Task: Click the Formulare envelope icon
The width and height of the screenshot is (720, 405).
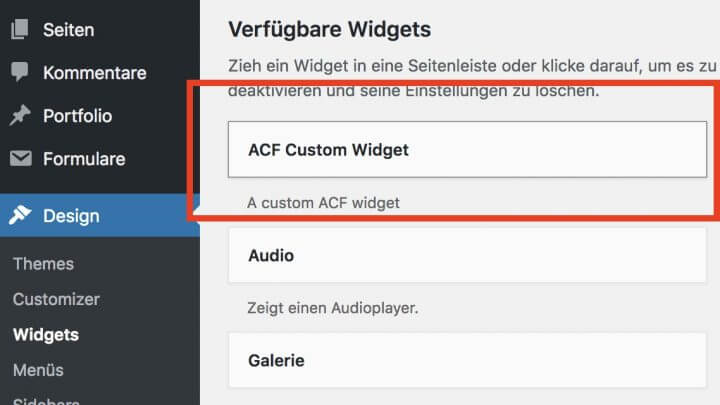Action: coord(21,158)
